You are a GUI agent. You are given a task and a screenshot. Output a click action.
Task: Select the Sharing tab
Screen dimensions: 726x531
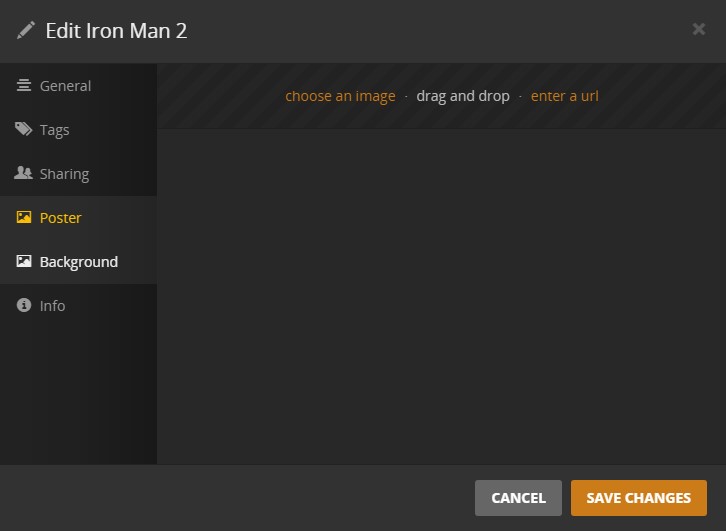click(78, 174)
